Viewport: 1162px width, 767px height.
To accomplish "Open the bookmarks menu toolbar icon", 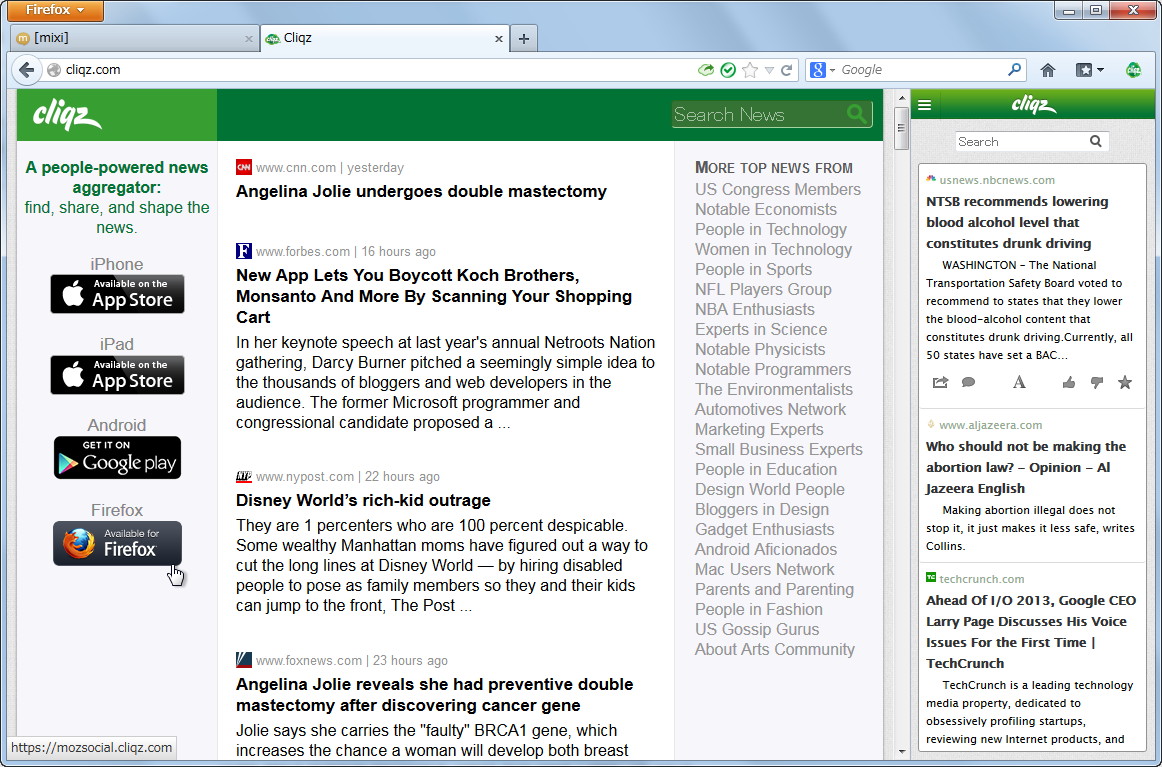I will 1084,70.
